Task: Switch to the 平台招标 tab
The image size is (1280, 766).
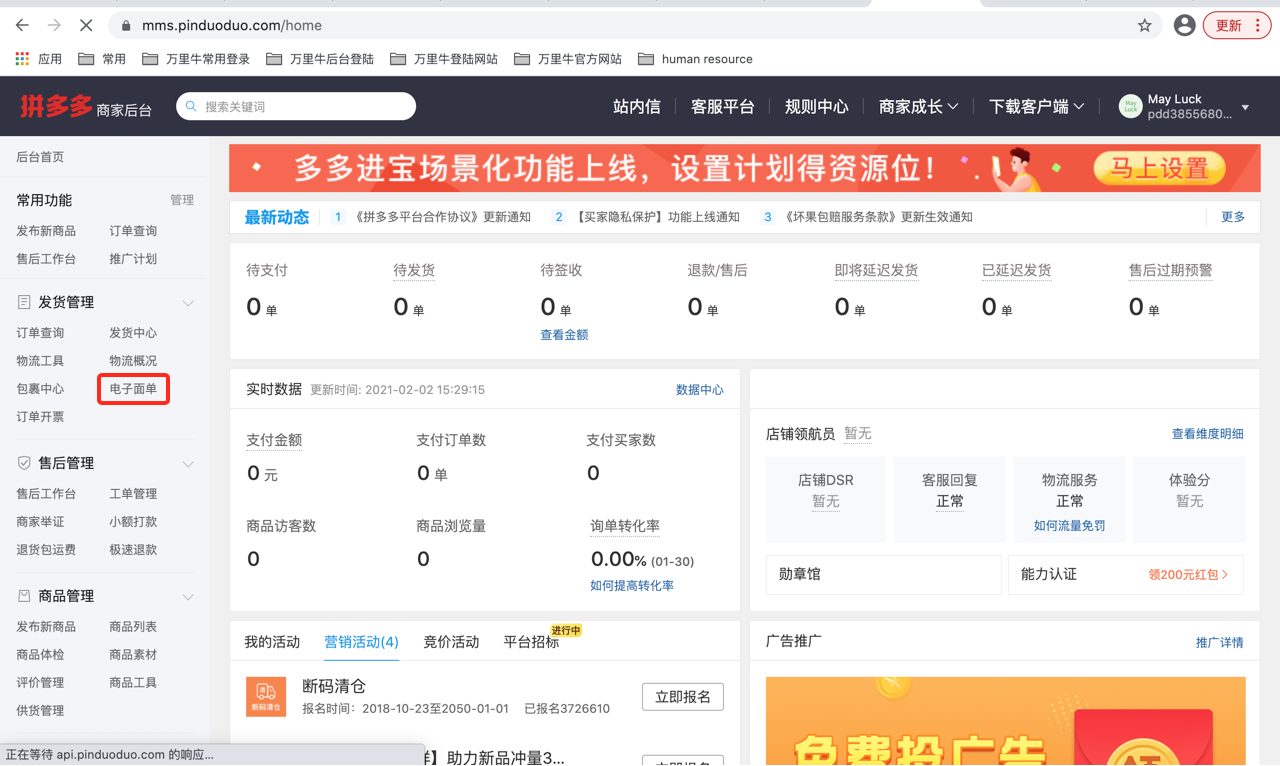Action: [531, 642]
